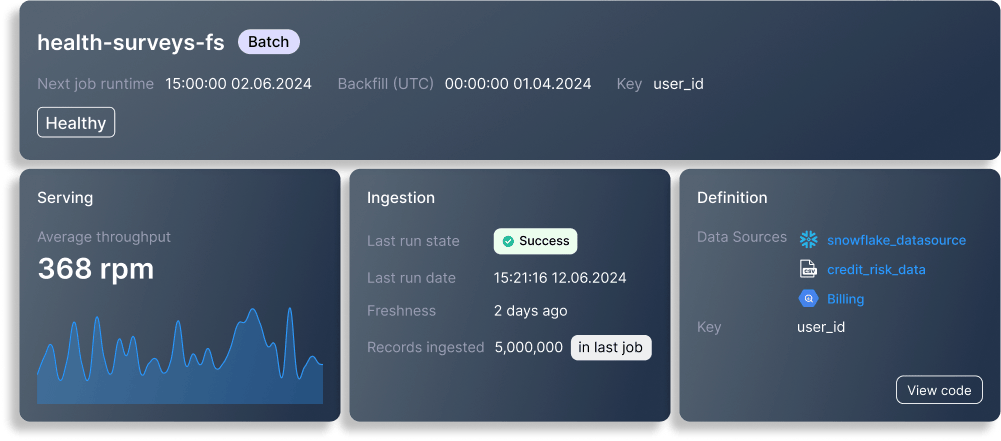Open the snowflake_datasource link
1001x441 pixels.
pyautogui.click(x=896, y=241)
